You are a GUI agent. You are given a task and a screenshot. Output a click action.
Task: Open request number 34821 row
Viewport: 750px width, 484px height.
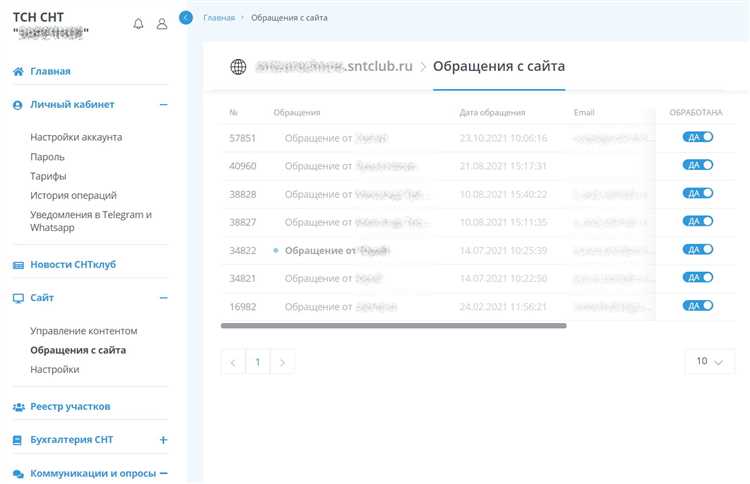[478, 278]
